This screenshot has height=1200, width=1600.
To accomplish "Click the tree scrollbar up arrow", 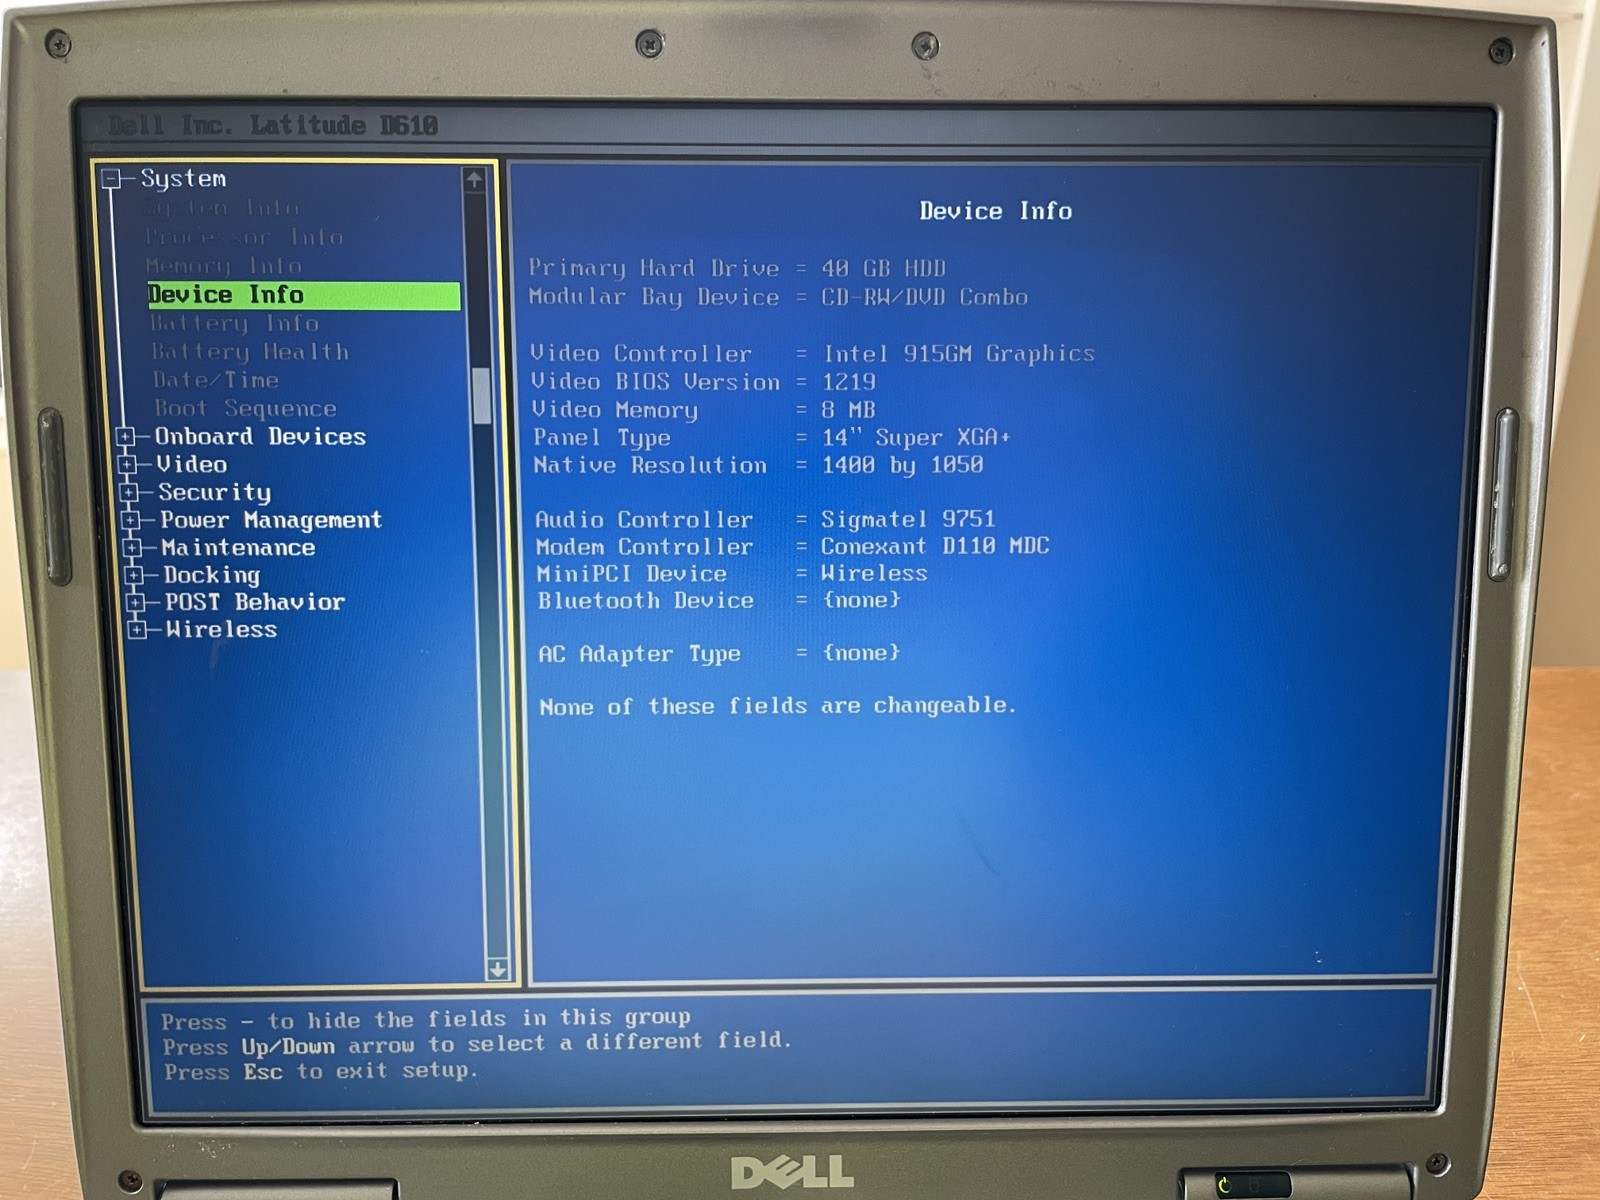I will [x=475, y=180].
